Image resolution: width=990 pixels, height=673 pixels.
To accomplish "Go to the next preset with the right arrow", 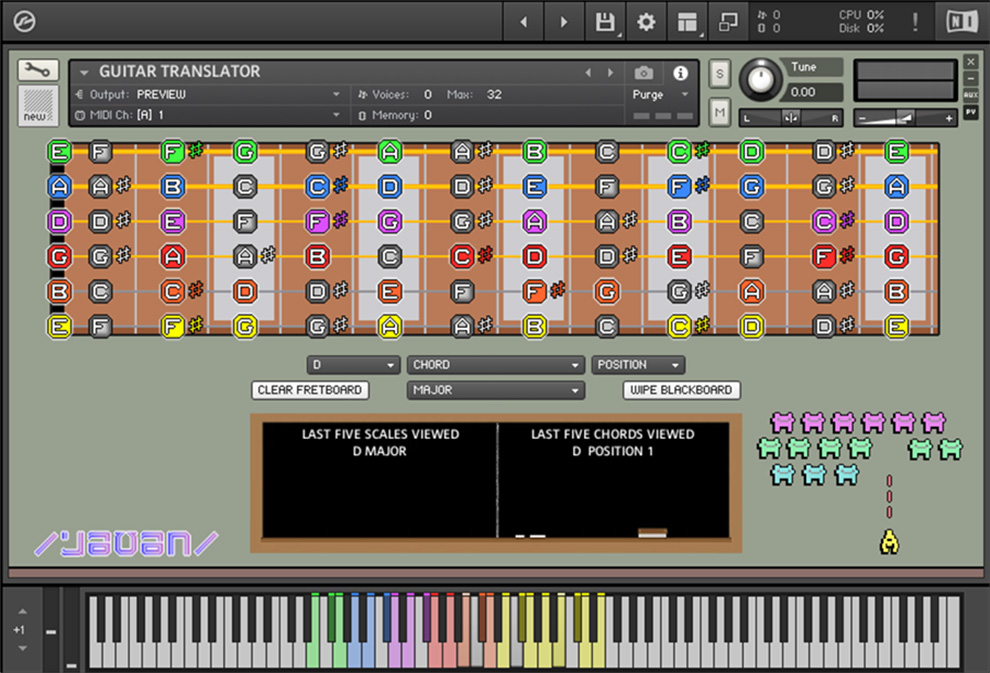I will pos(564,22).
